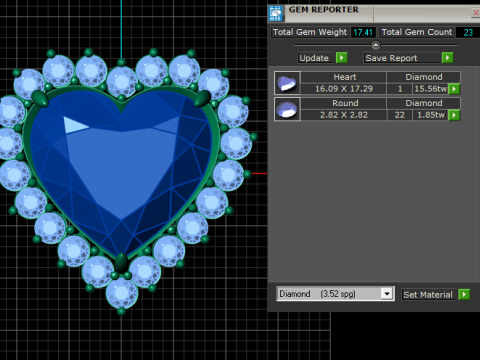Click the green arrow beside 1.85tw

pyautogui.click(x=454, y=115)
